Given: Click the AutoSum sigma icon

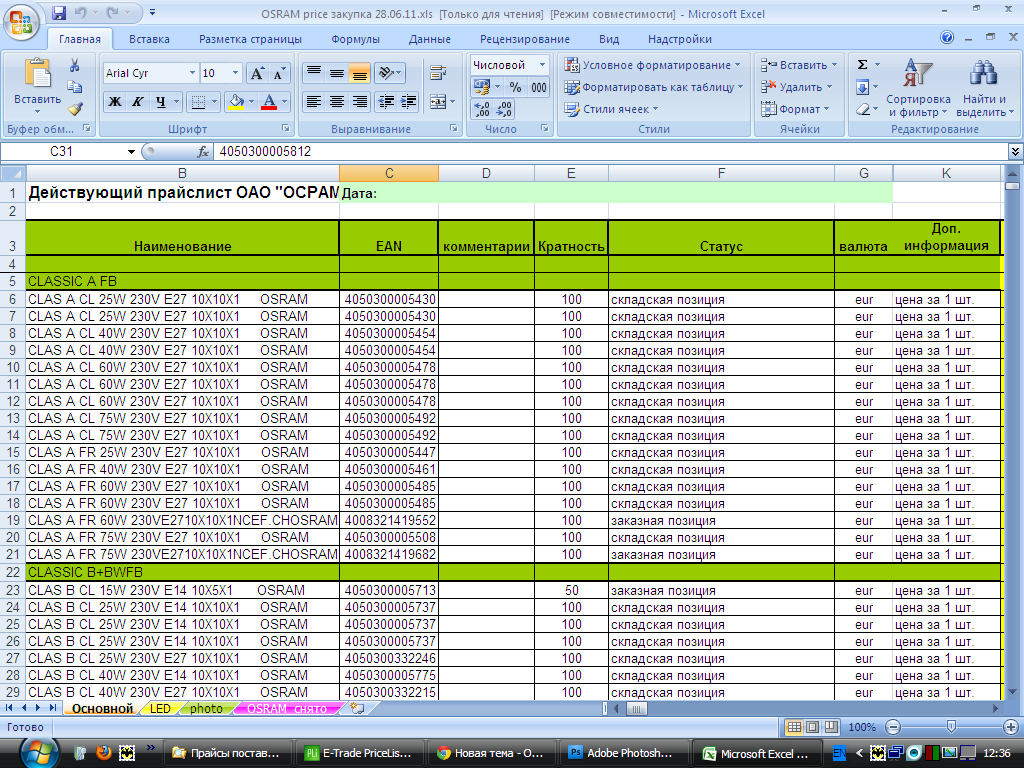Looking at the screenshot, I should (x=863, y=65).
